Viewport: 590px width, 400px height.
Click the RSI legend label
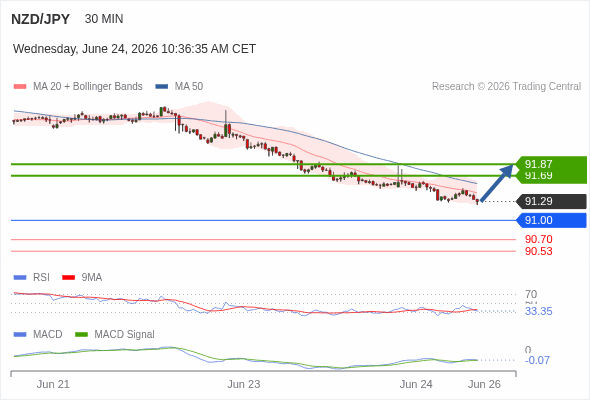pyautogui.click(x=41, y=278)
